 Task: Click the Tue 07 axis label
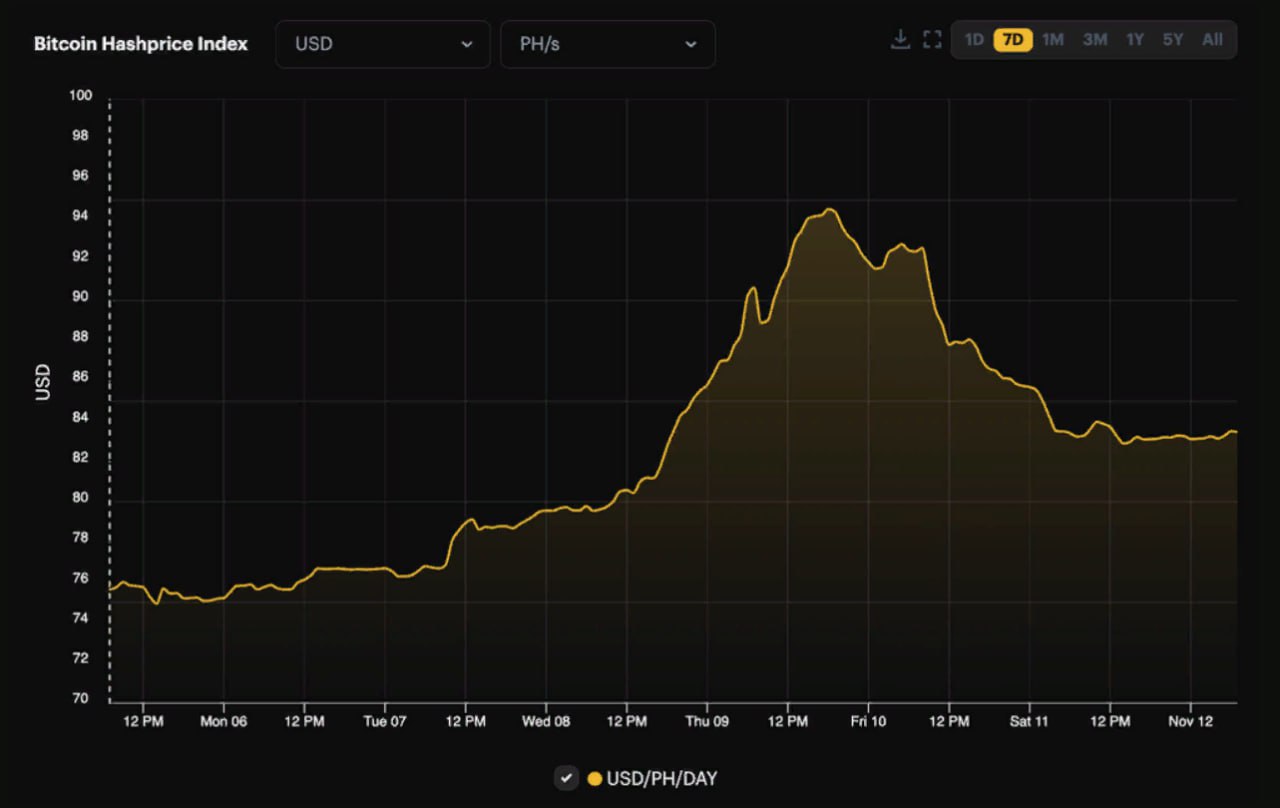coord(385,721)
